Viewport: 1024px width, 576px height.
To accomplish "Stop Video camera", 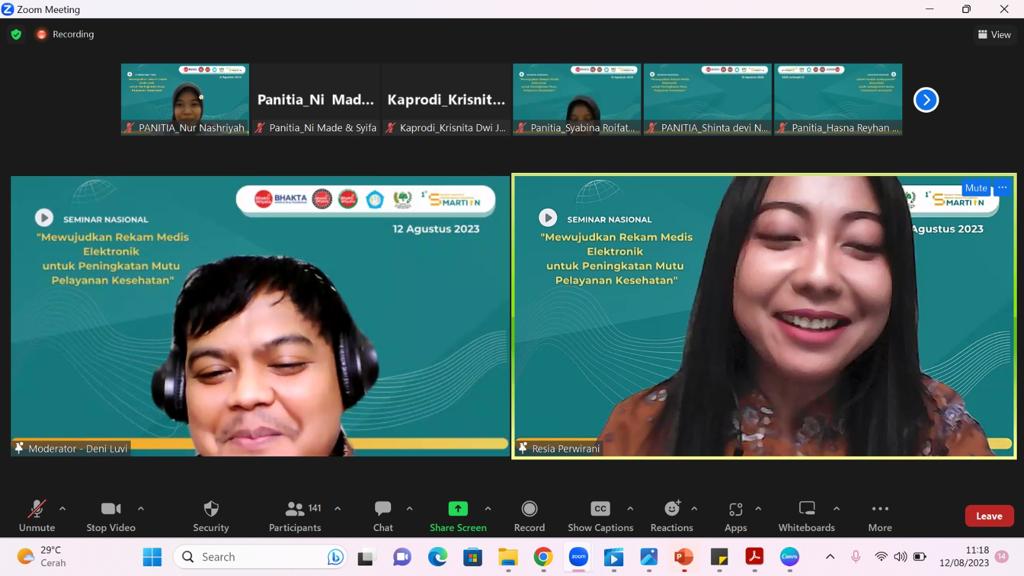I will point(110,515).
